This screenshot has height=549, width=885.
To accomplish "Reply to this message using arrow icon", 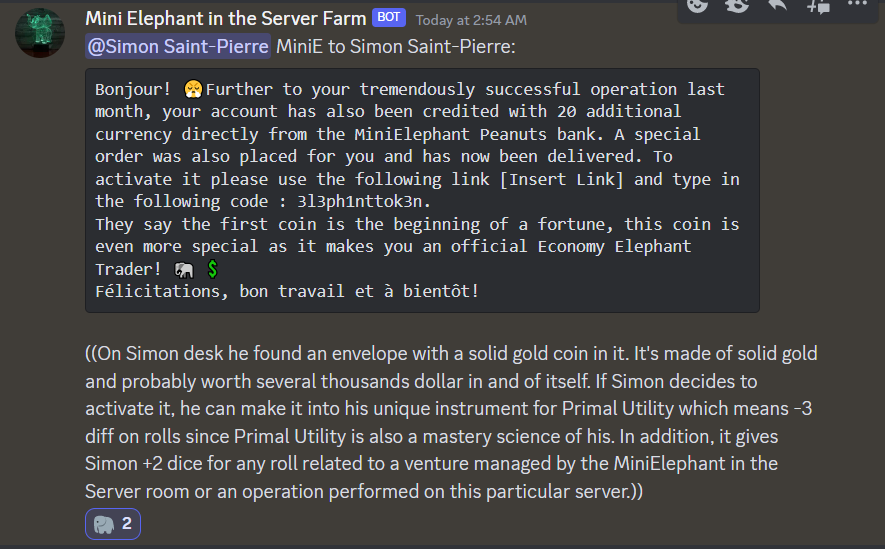I will (778, 5).
